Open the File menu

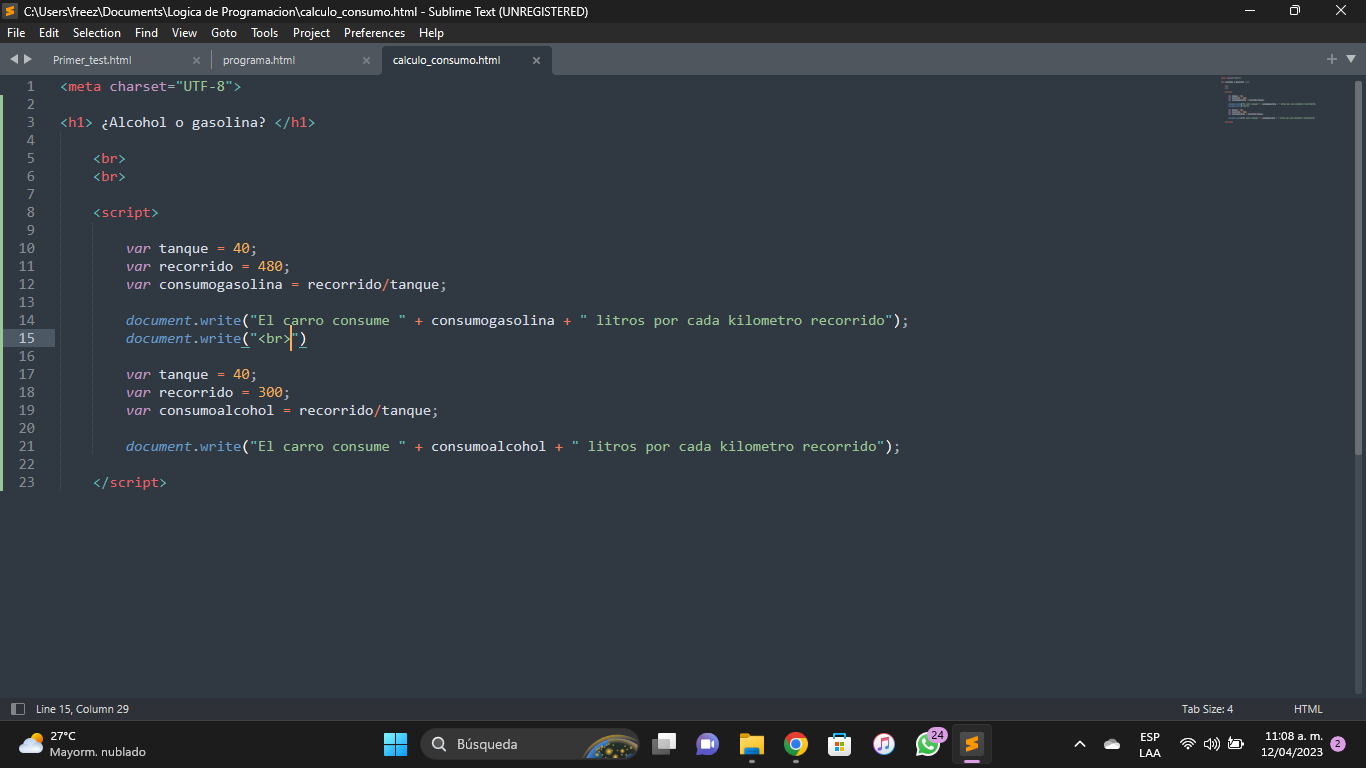point(16,33)
